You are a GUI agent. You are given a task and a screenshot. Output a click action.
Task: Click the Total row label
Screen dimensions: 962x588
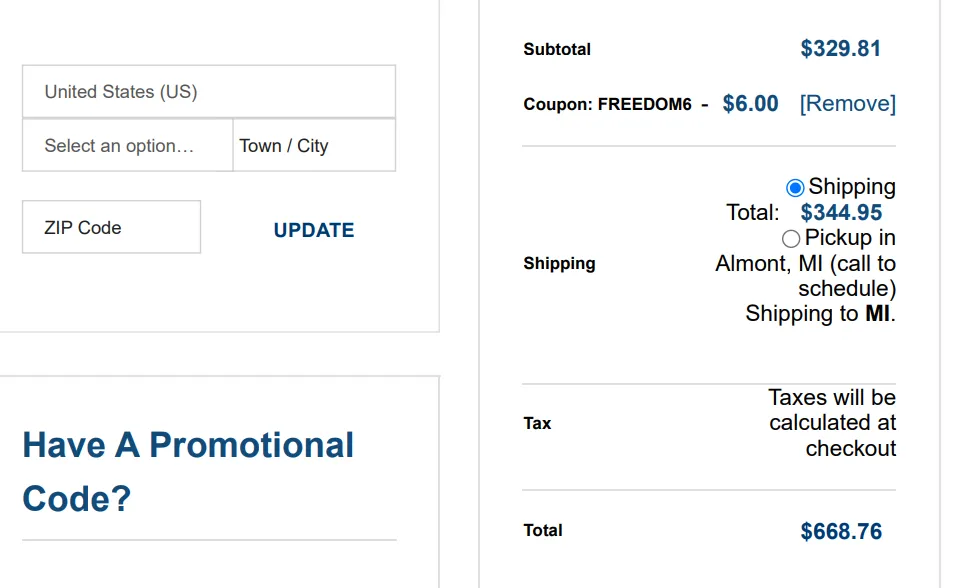click(x=543, y=531)
